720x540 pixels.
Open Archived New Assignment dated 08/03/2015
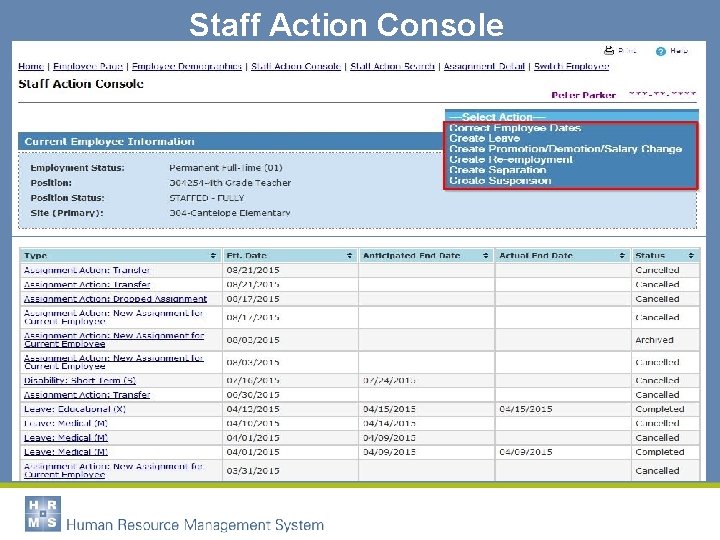pos(114,340)
